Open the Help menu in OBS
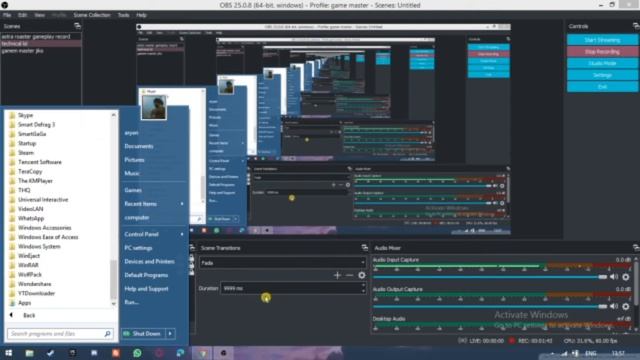640x360 pixels. point(141,15)
